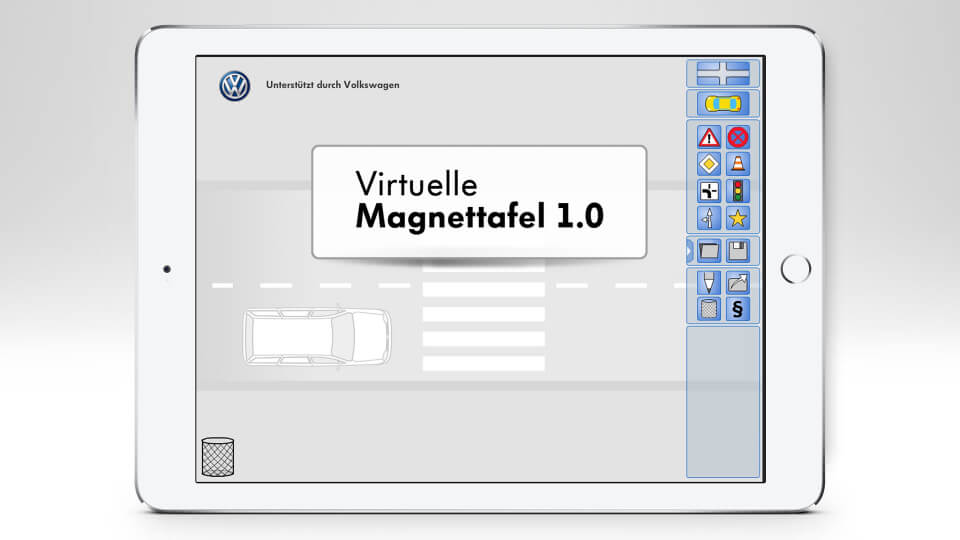Open the road intersection layouts tool
Image resolution: width=960 pixels, height=540 pixels.
pos(722,73)
